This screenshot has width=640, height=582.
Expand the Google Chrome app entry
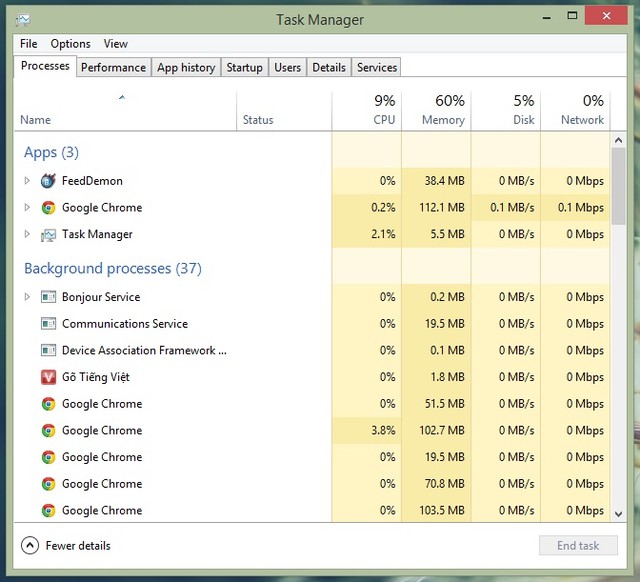[28, 208]
